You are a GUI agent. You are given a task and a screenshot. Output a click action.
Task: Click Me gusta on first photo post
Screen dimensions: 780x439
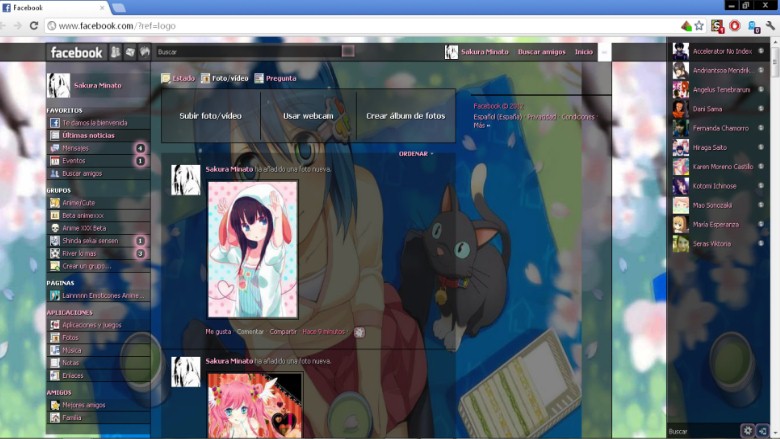coord(218,332)
